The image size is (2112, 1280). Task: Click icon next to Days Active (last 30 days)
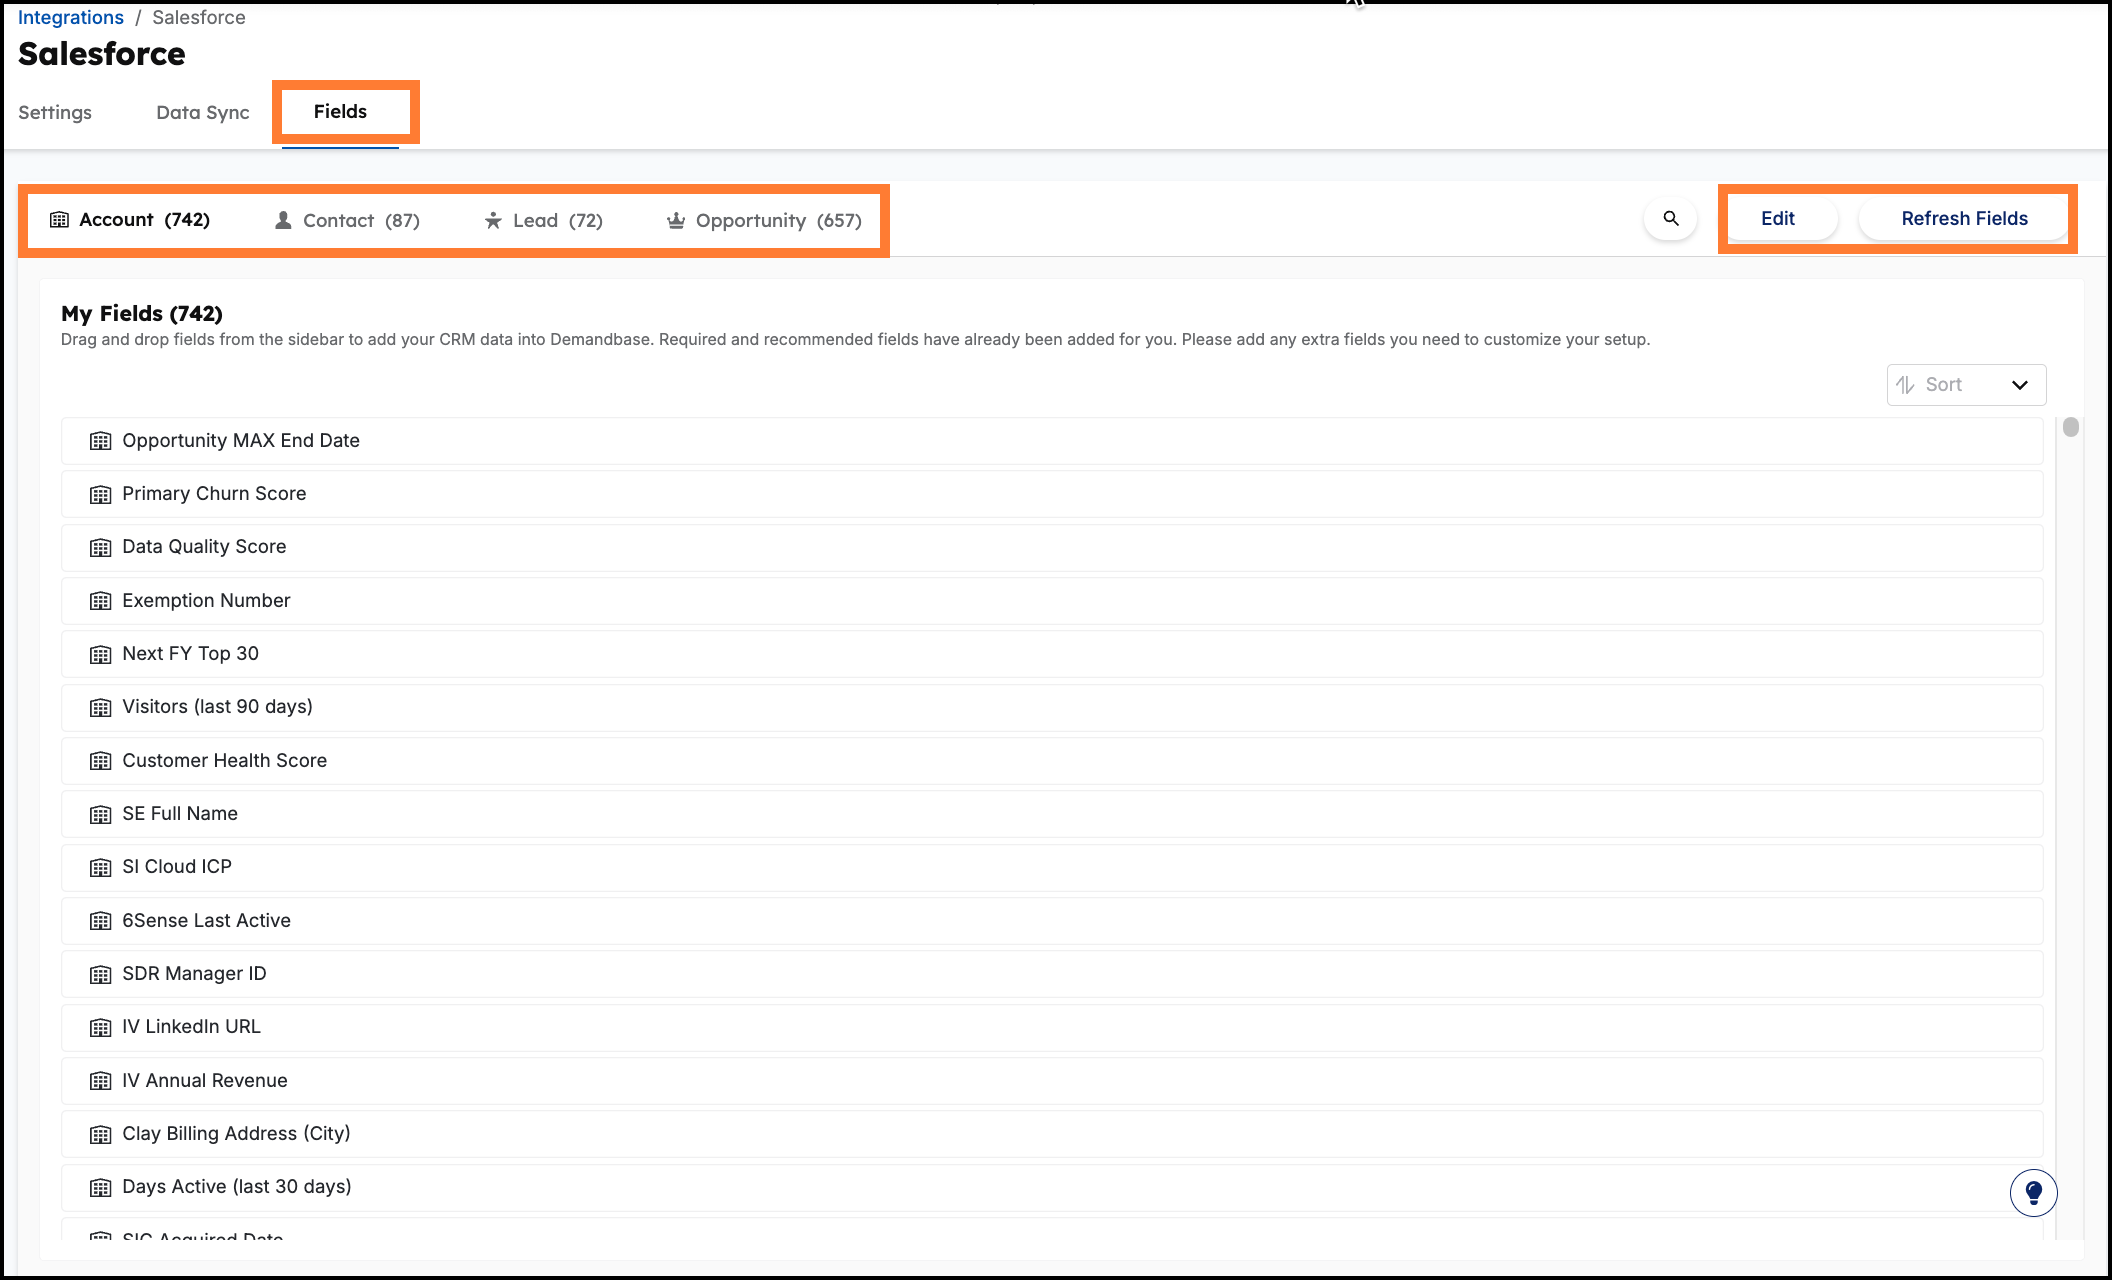100,1187
